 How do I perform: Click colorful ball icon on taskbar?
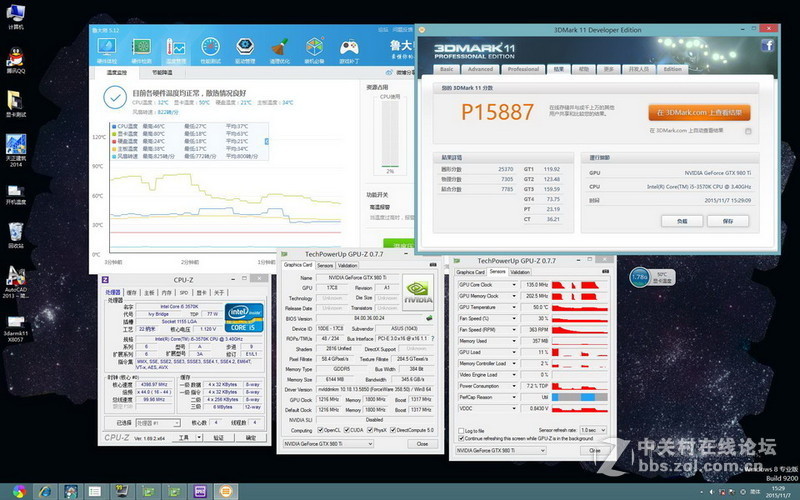pyautogui.click(x=19, y=491)
